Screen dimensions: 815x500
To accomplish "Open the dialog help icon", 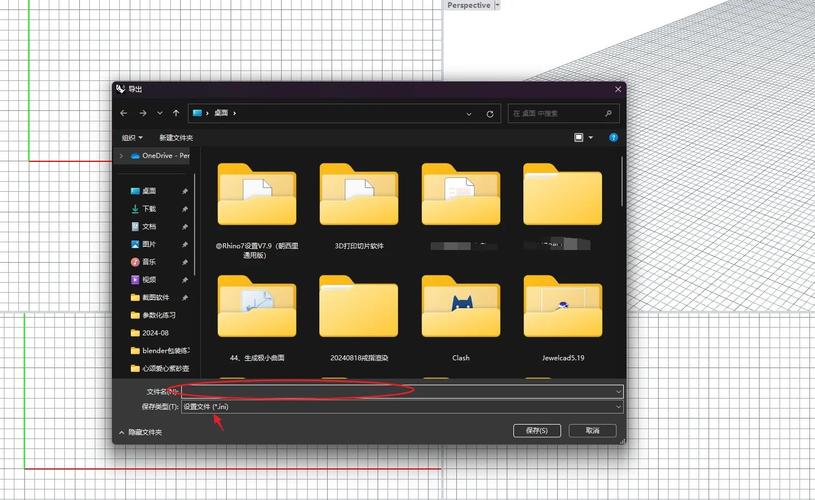I will 613,137.
